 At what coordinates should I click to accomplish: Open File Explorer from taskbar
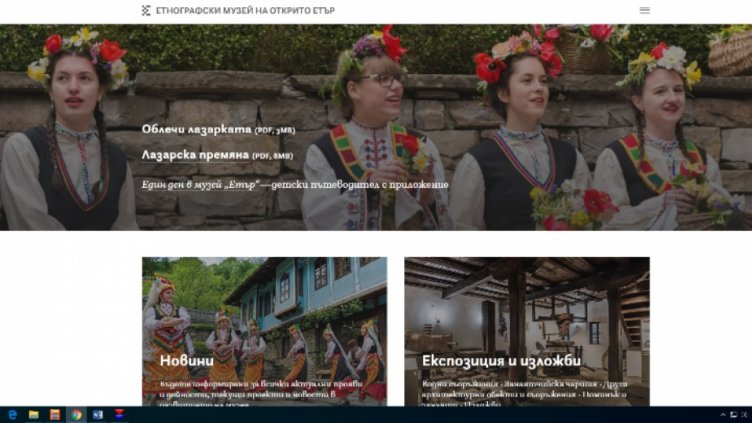34,415
